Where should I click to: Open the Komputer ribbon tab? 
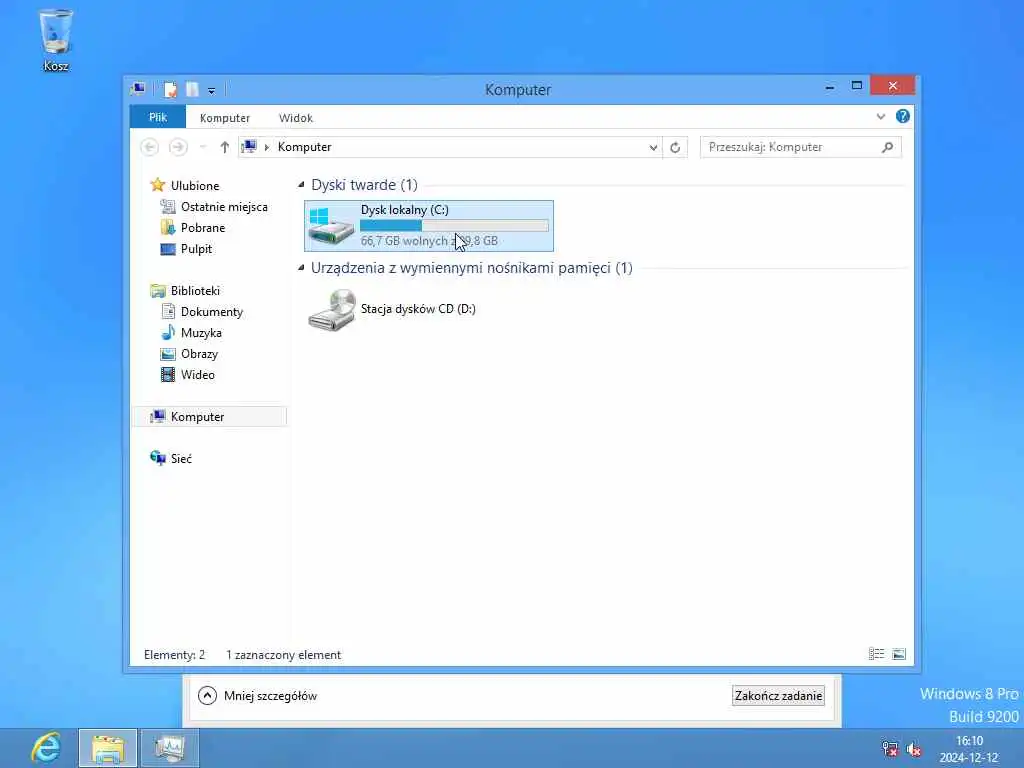click(x=225, y=118)
